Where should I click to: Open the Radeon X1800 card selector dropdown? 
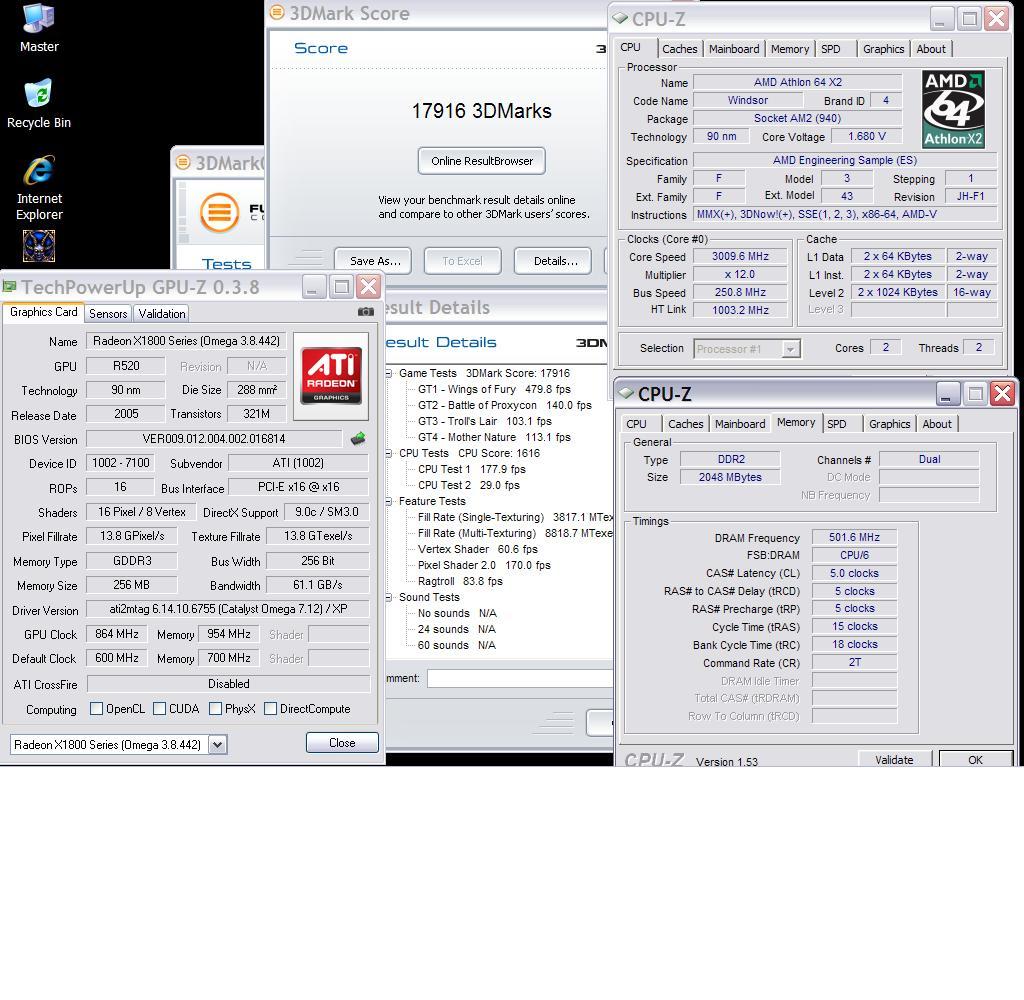click(x=218, y=744)
